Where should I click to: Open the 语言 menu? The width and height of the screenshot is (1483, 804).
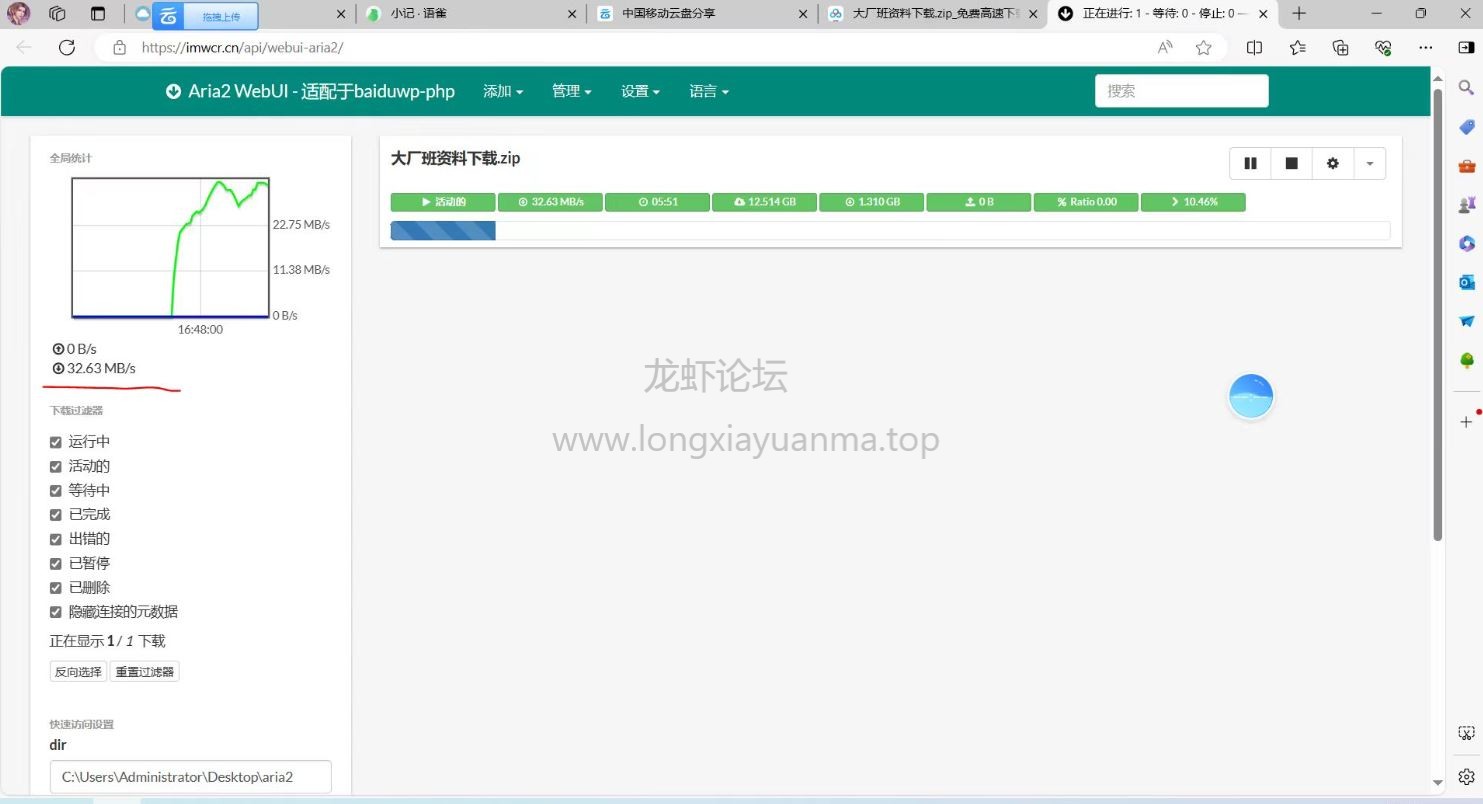point(708,91)
